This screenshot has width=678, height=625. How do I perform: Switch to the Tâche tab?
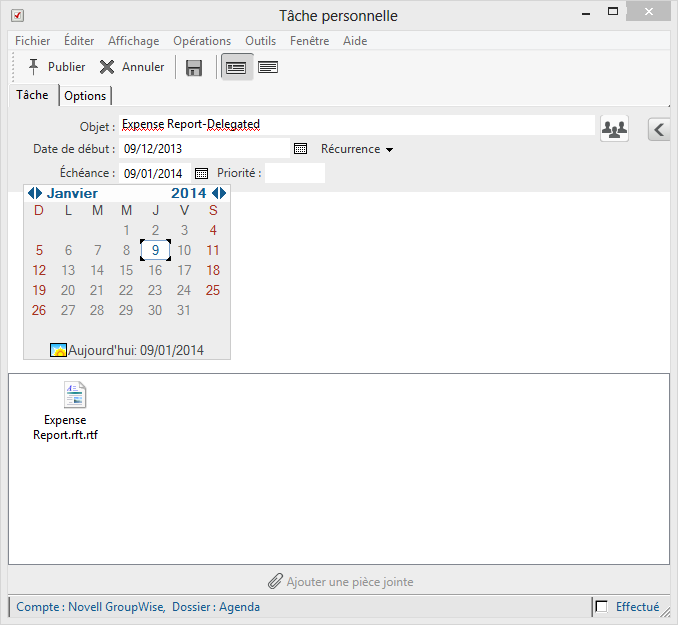click(x=32, y=95)
